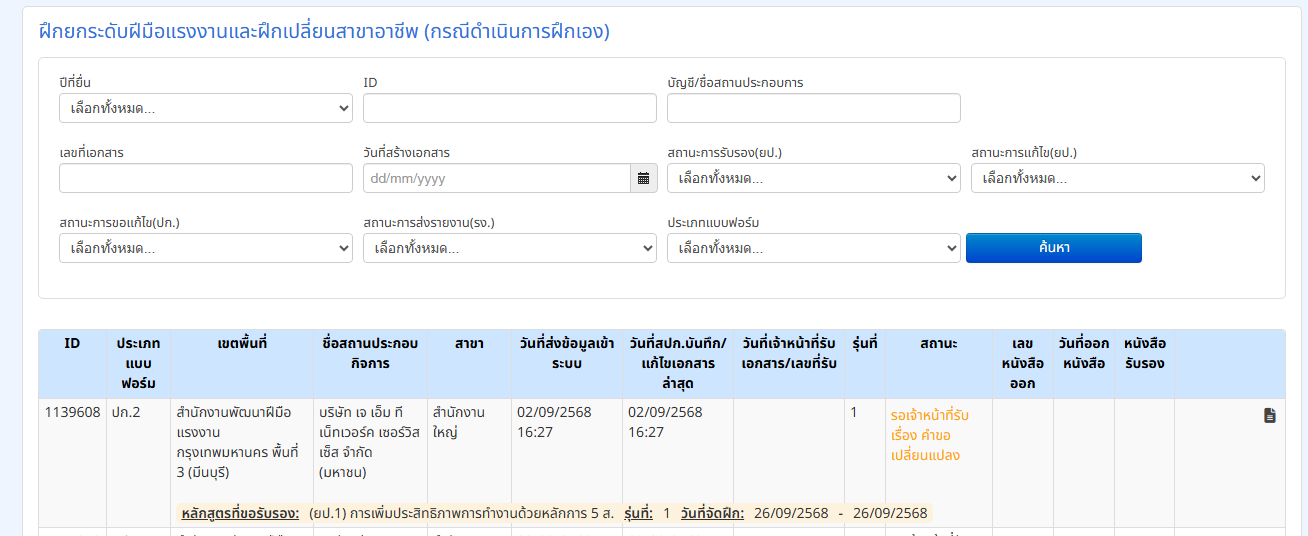Click the orange รอเจ้าหน้าที่รับเรื่อง status text
1308x536 pixels.
(929, 435)
